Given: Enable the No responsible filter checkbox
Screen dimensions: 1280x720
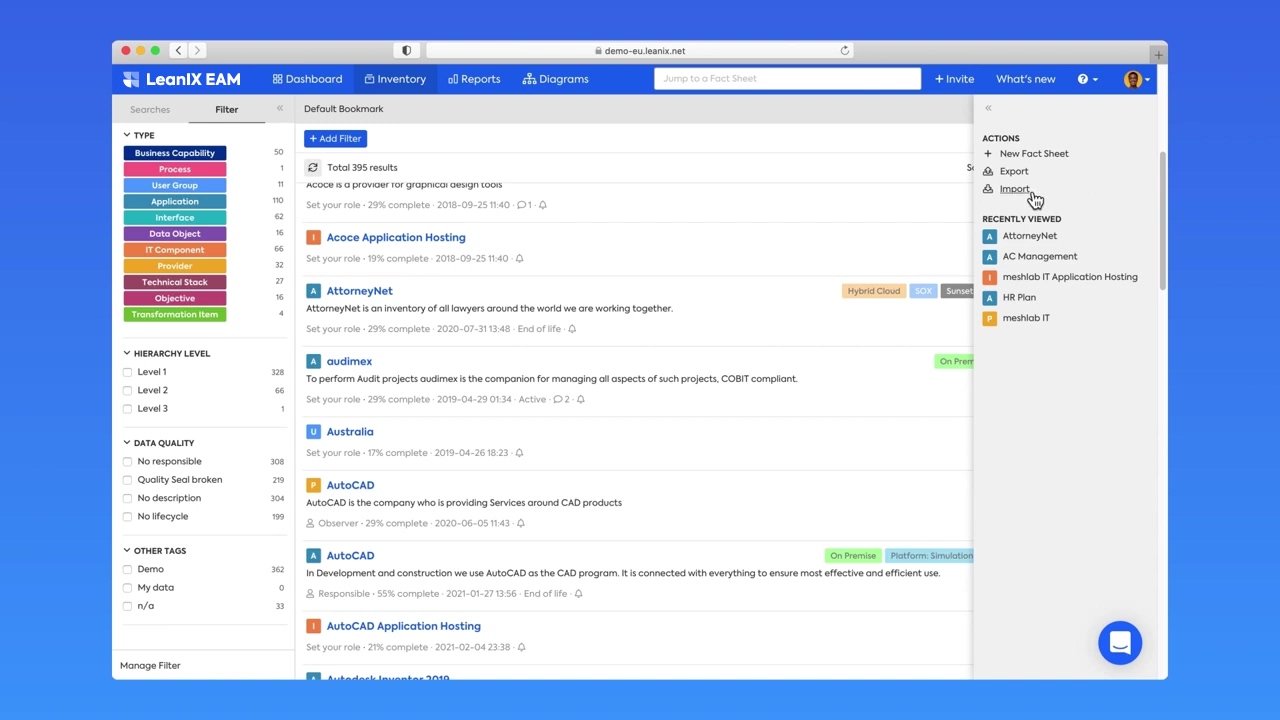Looking at the screenshot, I should pos(128,462).
